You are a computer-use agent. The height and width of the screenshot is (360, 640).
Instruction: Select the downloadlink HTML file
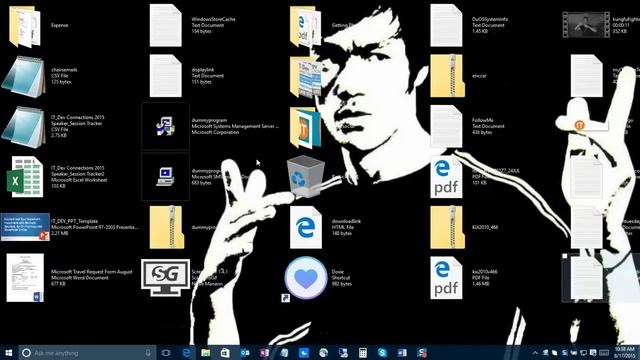pos(306,227)
